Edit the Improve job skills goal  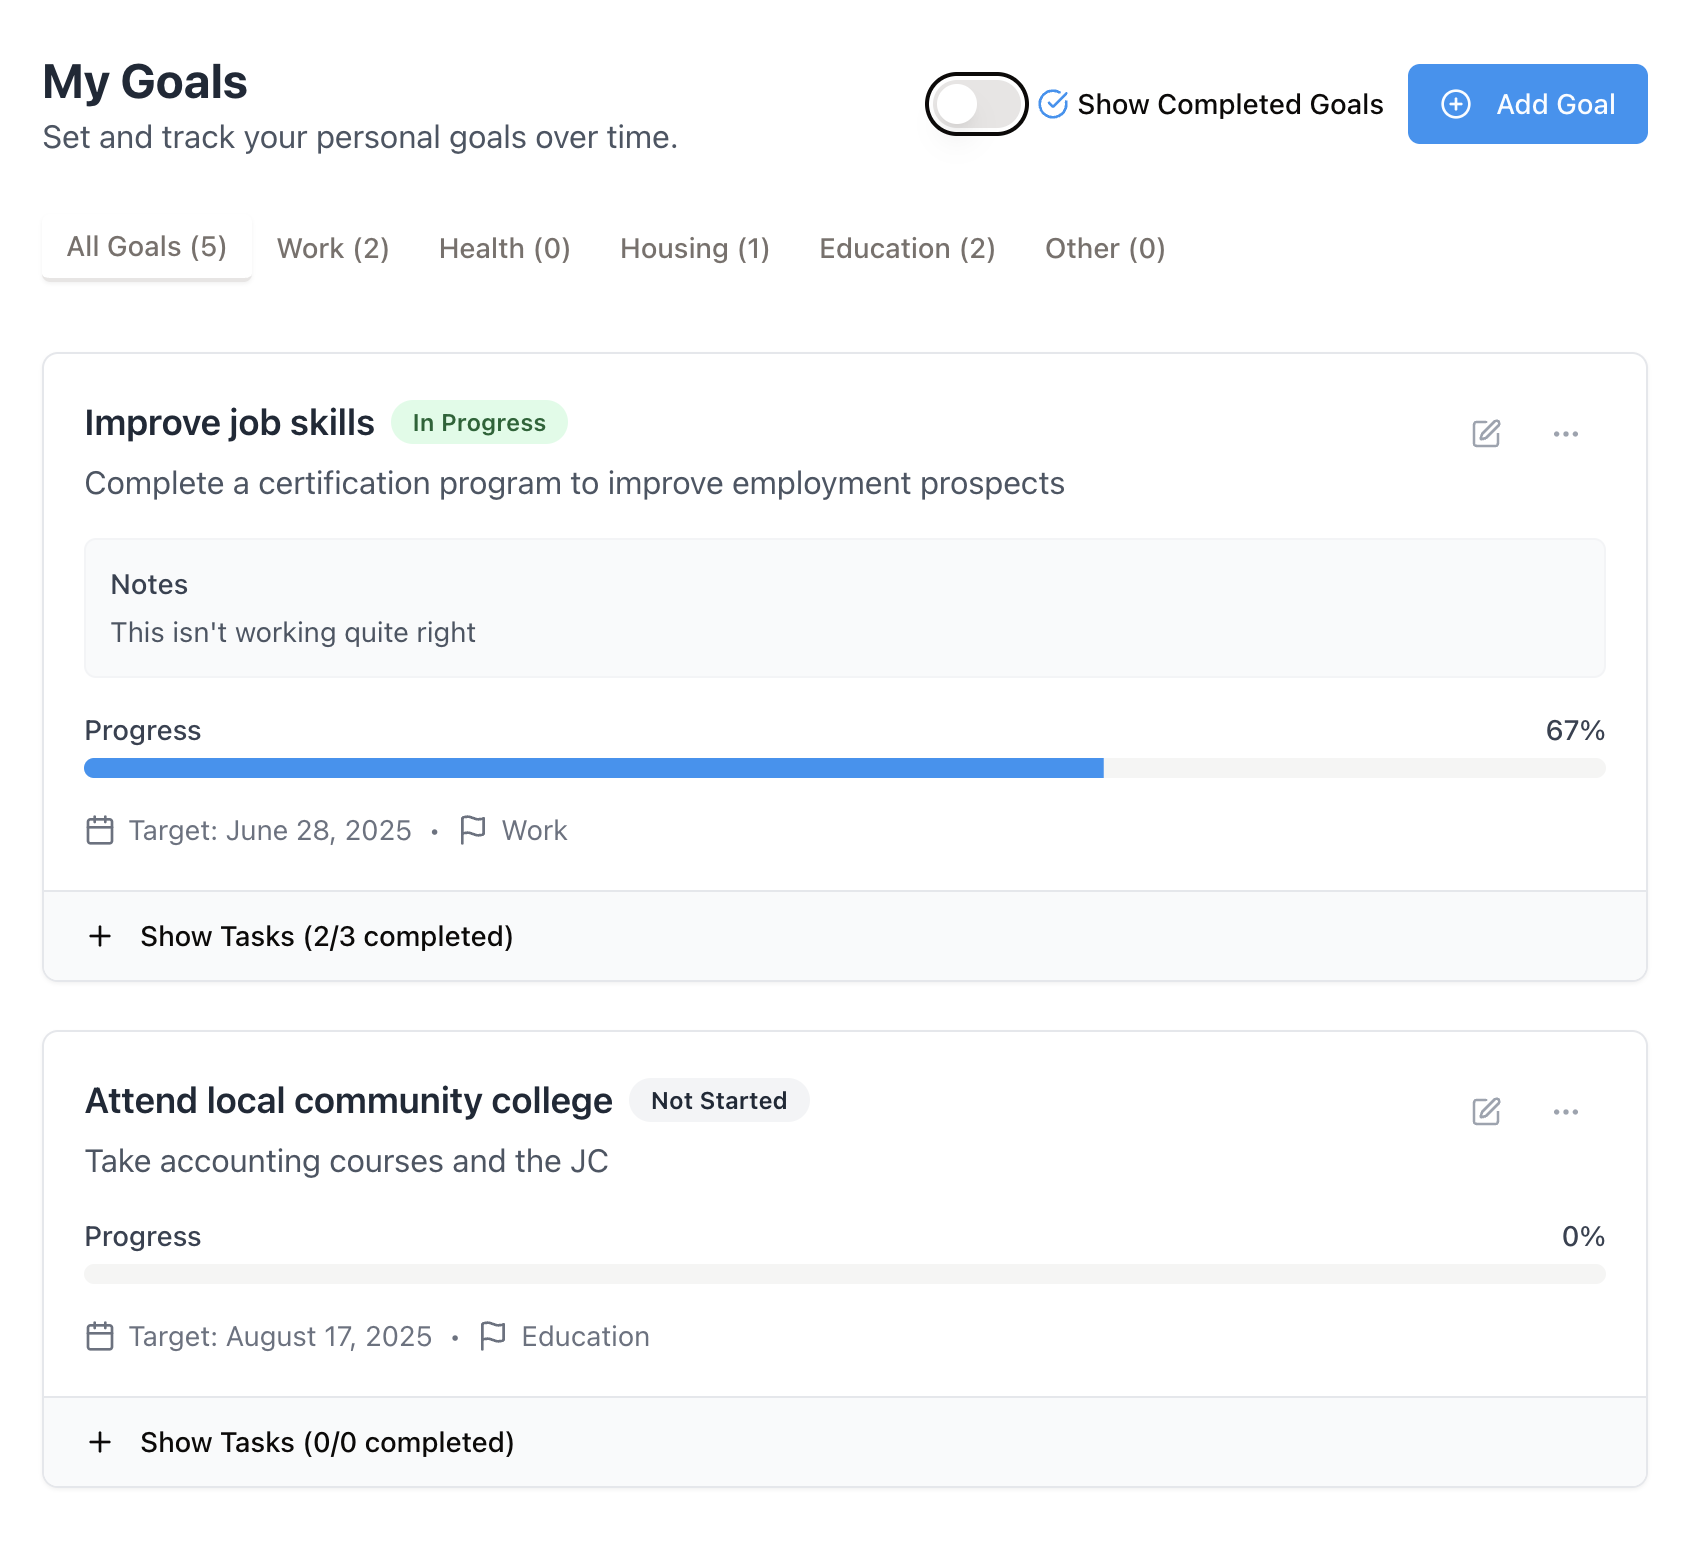click(x=1486, y=433)
